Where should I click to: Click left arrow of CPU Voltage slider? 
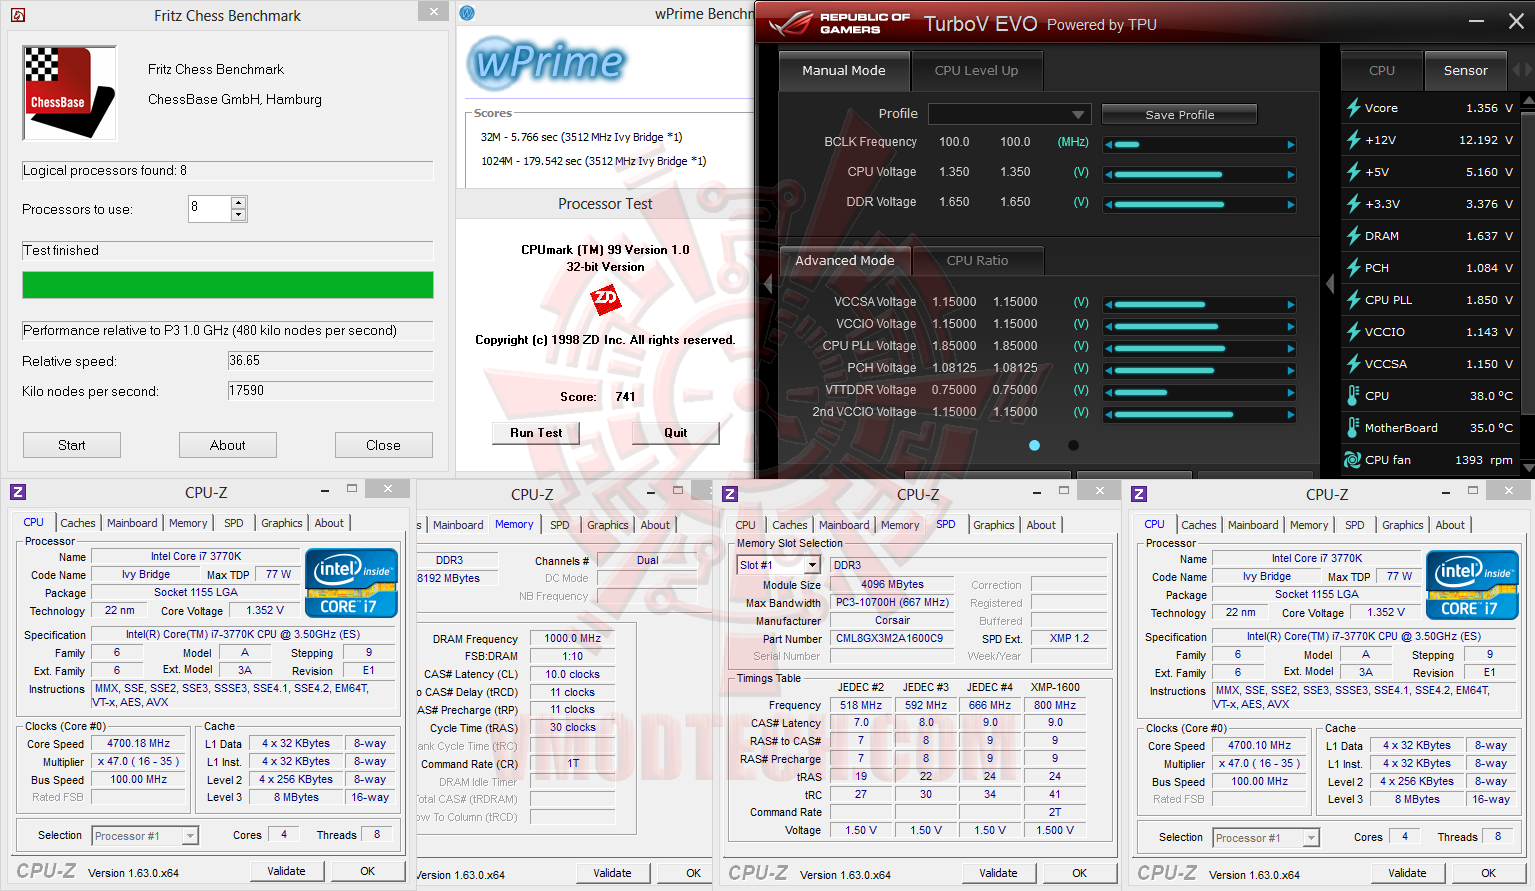[1109, 175]
